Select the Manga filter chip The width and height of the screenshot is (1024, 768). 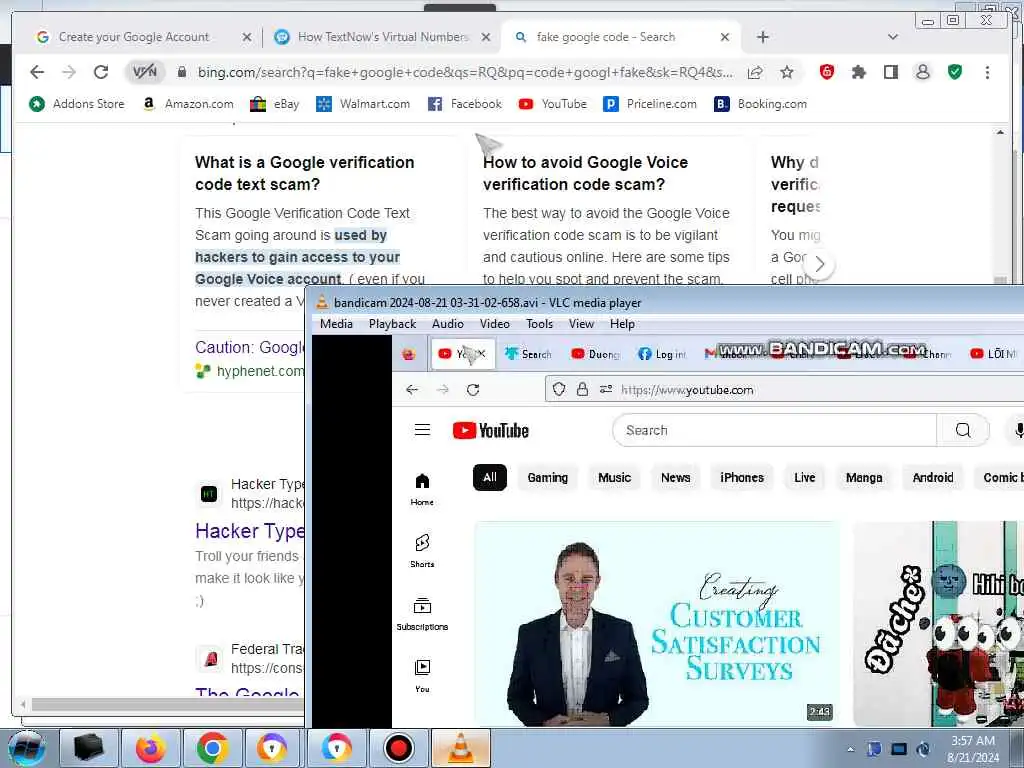click(864, 477)
